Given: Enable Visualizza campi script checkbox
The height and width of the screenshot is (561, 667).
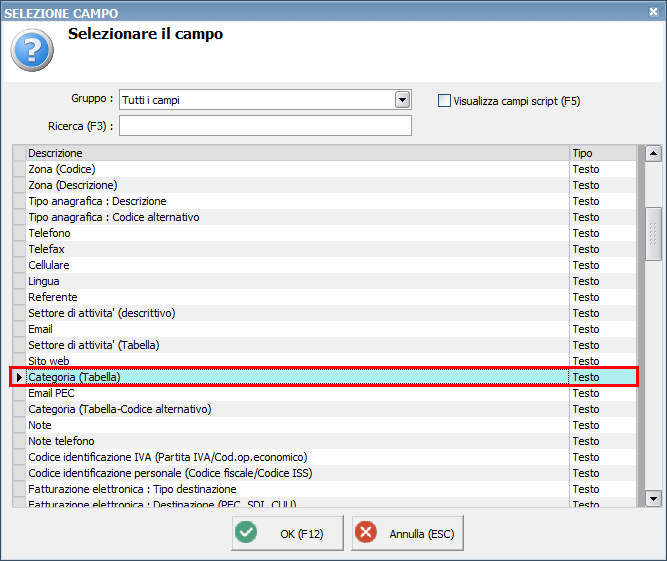Looking at the screenshot, I should point(445,100).
